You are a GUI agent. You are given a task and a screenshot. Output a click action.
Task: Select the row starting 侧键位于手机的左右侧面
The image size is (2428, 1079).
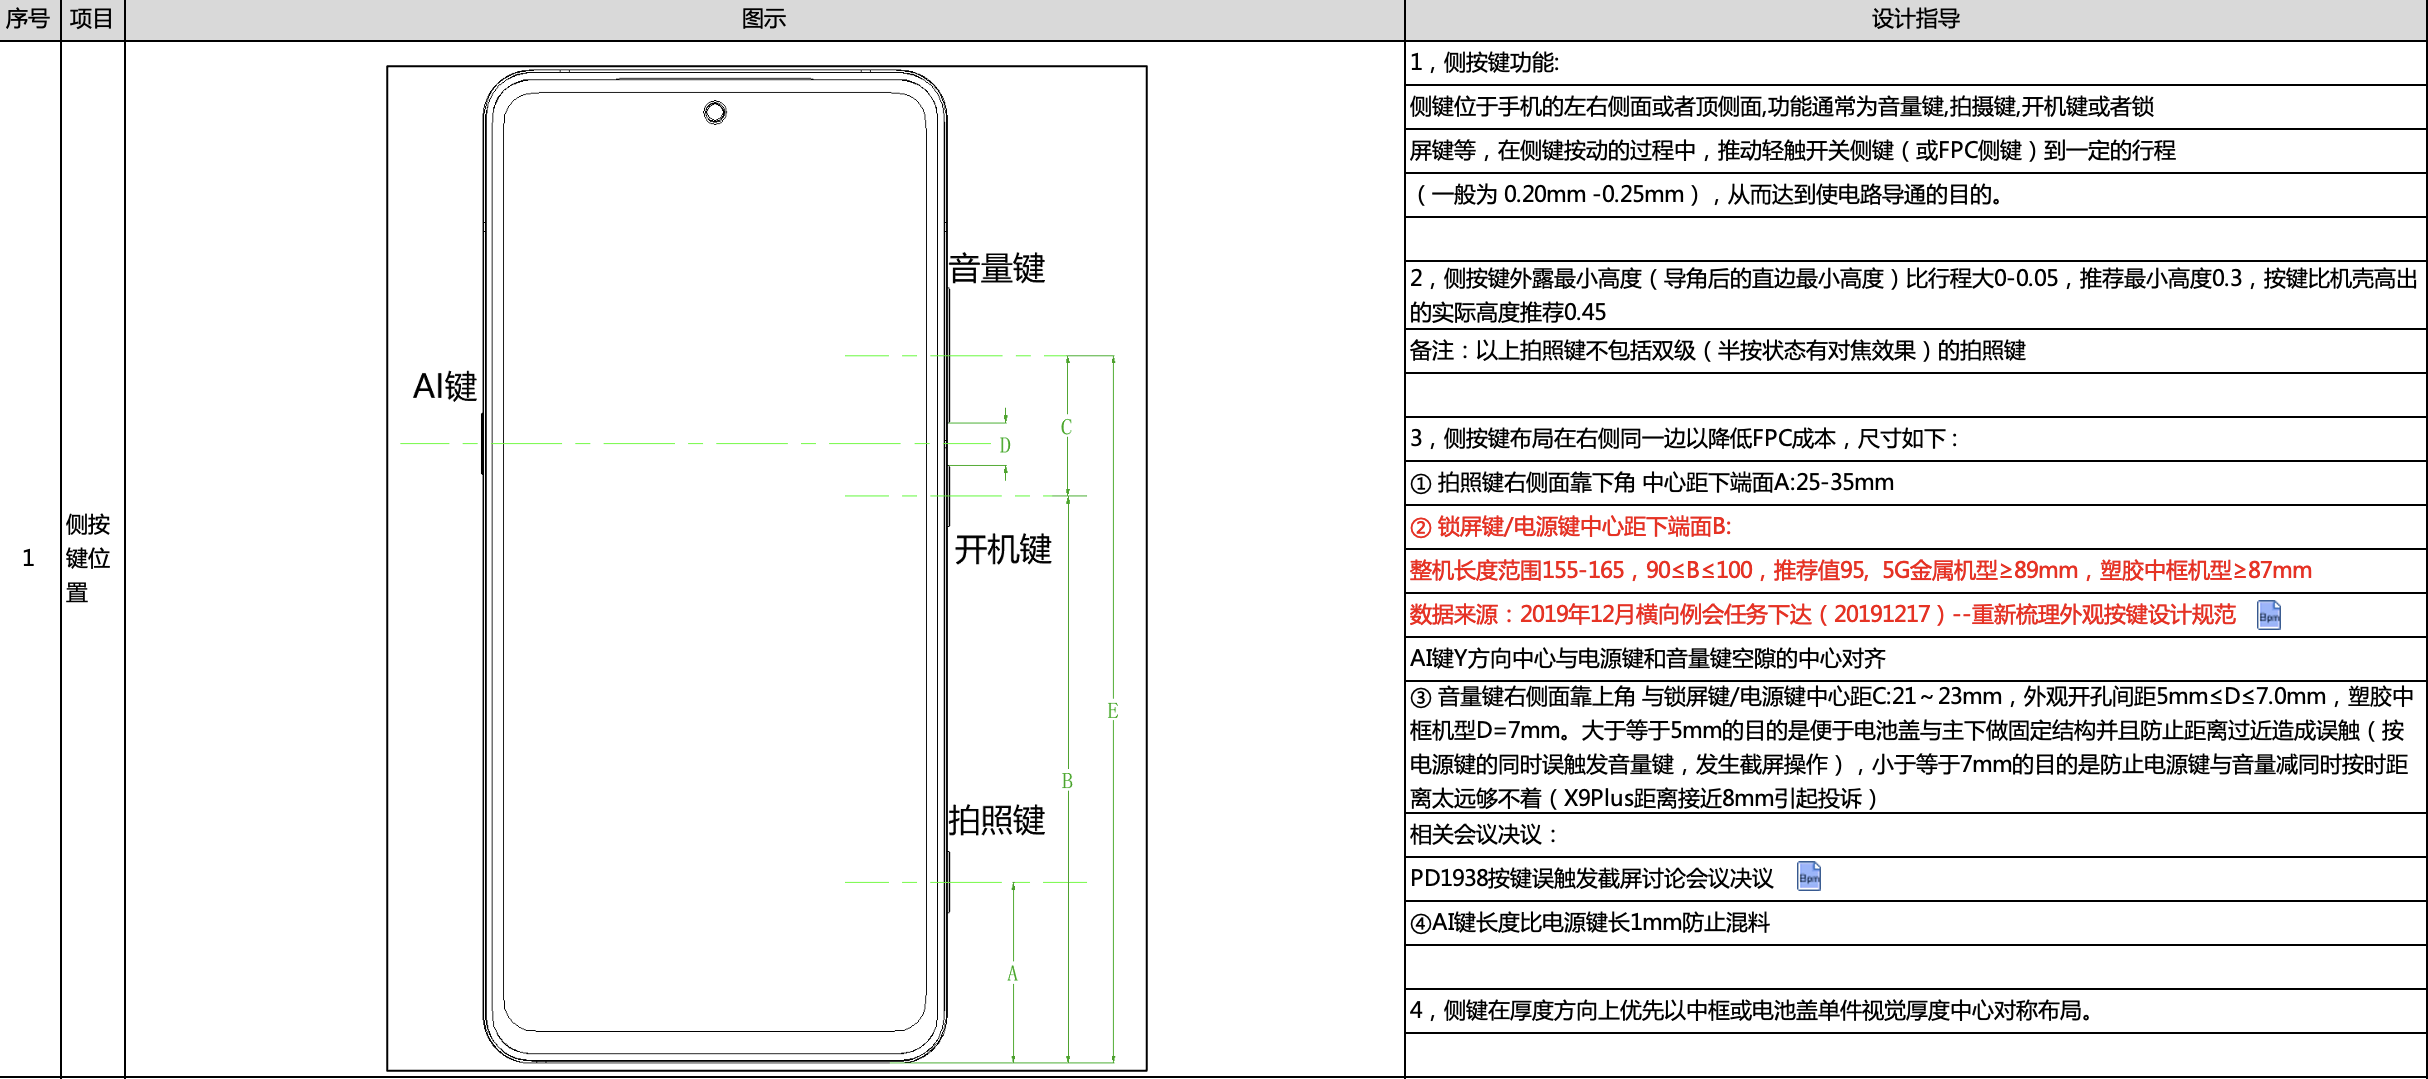[1916, 107]
